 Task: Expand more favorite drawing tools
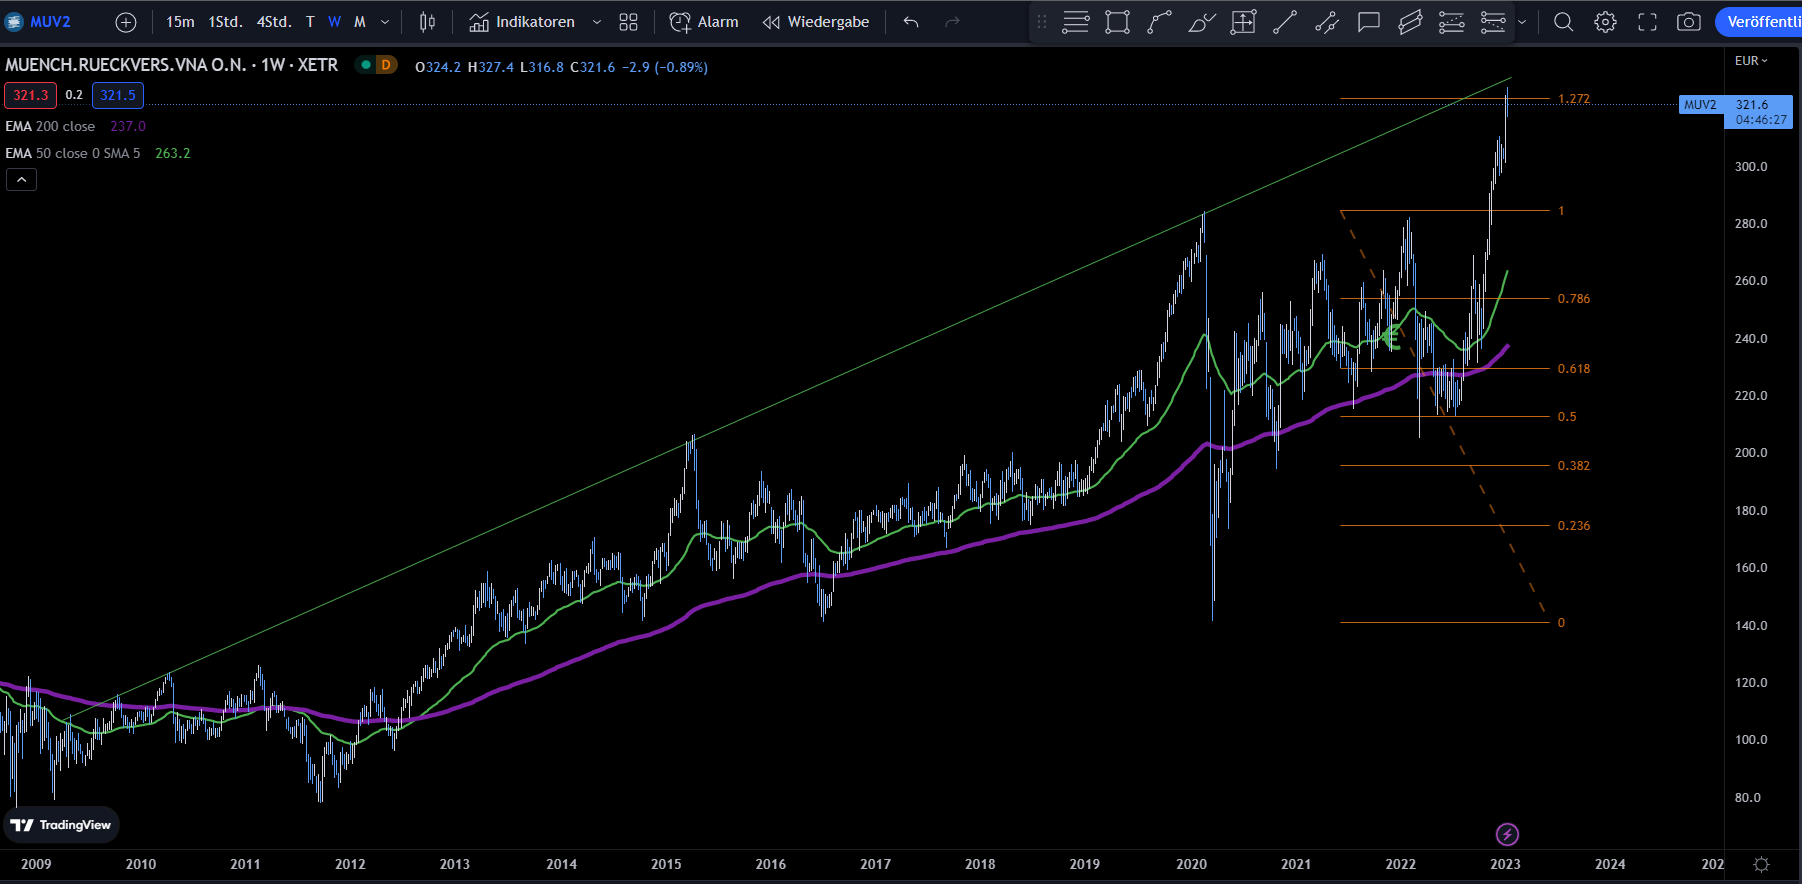[x=1522, y=22]
